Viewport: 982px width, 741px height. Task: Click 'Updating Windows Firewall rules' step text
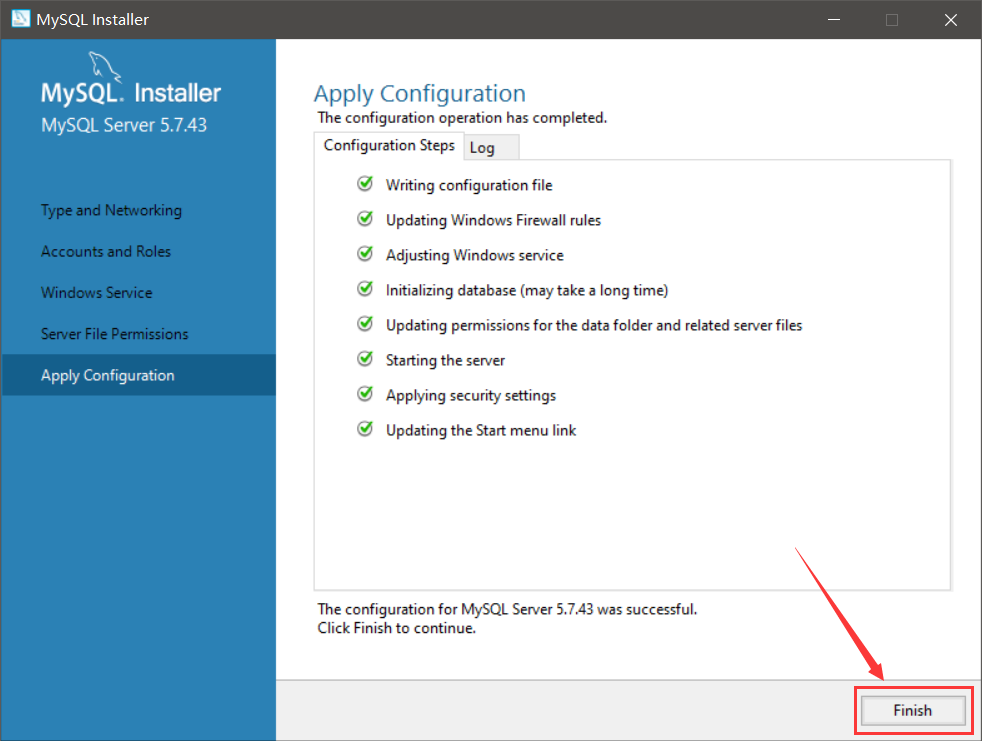point(494,220)
